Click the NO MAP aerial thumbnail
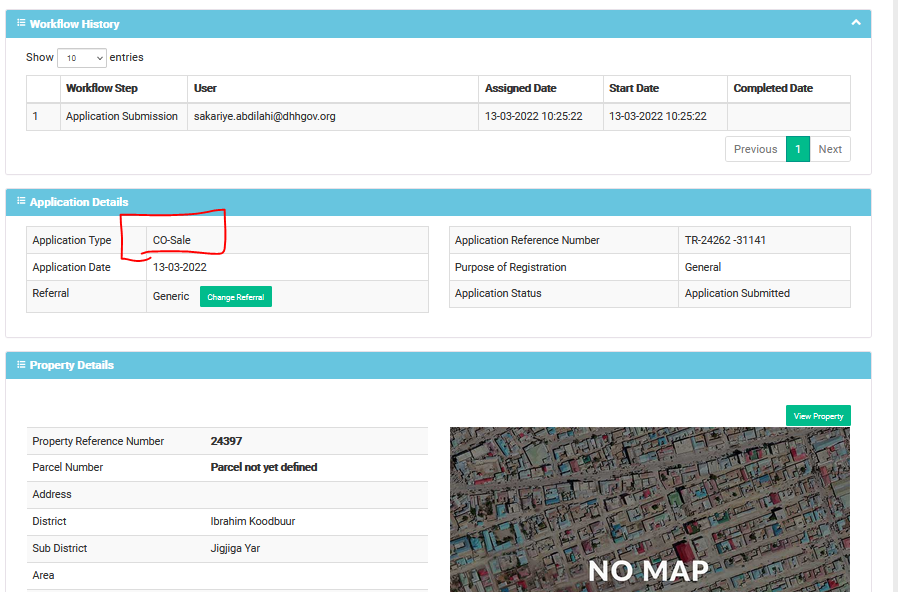Image resolution: width=898 pixels, height=592 pixels. [x=649, y=510]
